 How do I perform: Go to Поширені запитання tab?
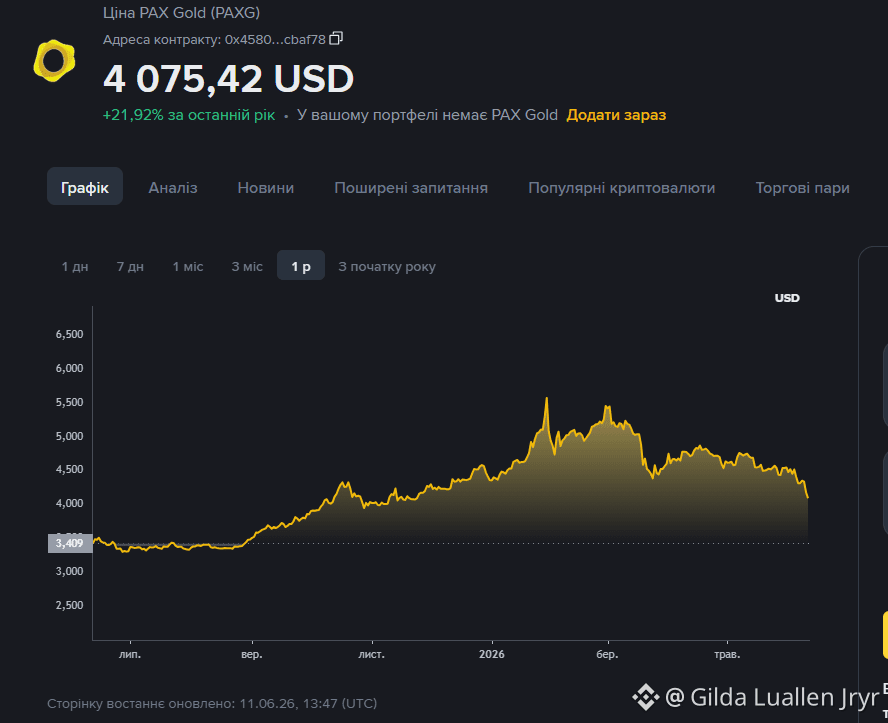(x=411, y=187)
